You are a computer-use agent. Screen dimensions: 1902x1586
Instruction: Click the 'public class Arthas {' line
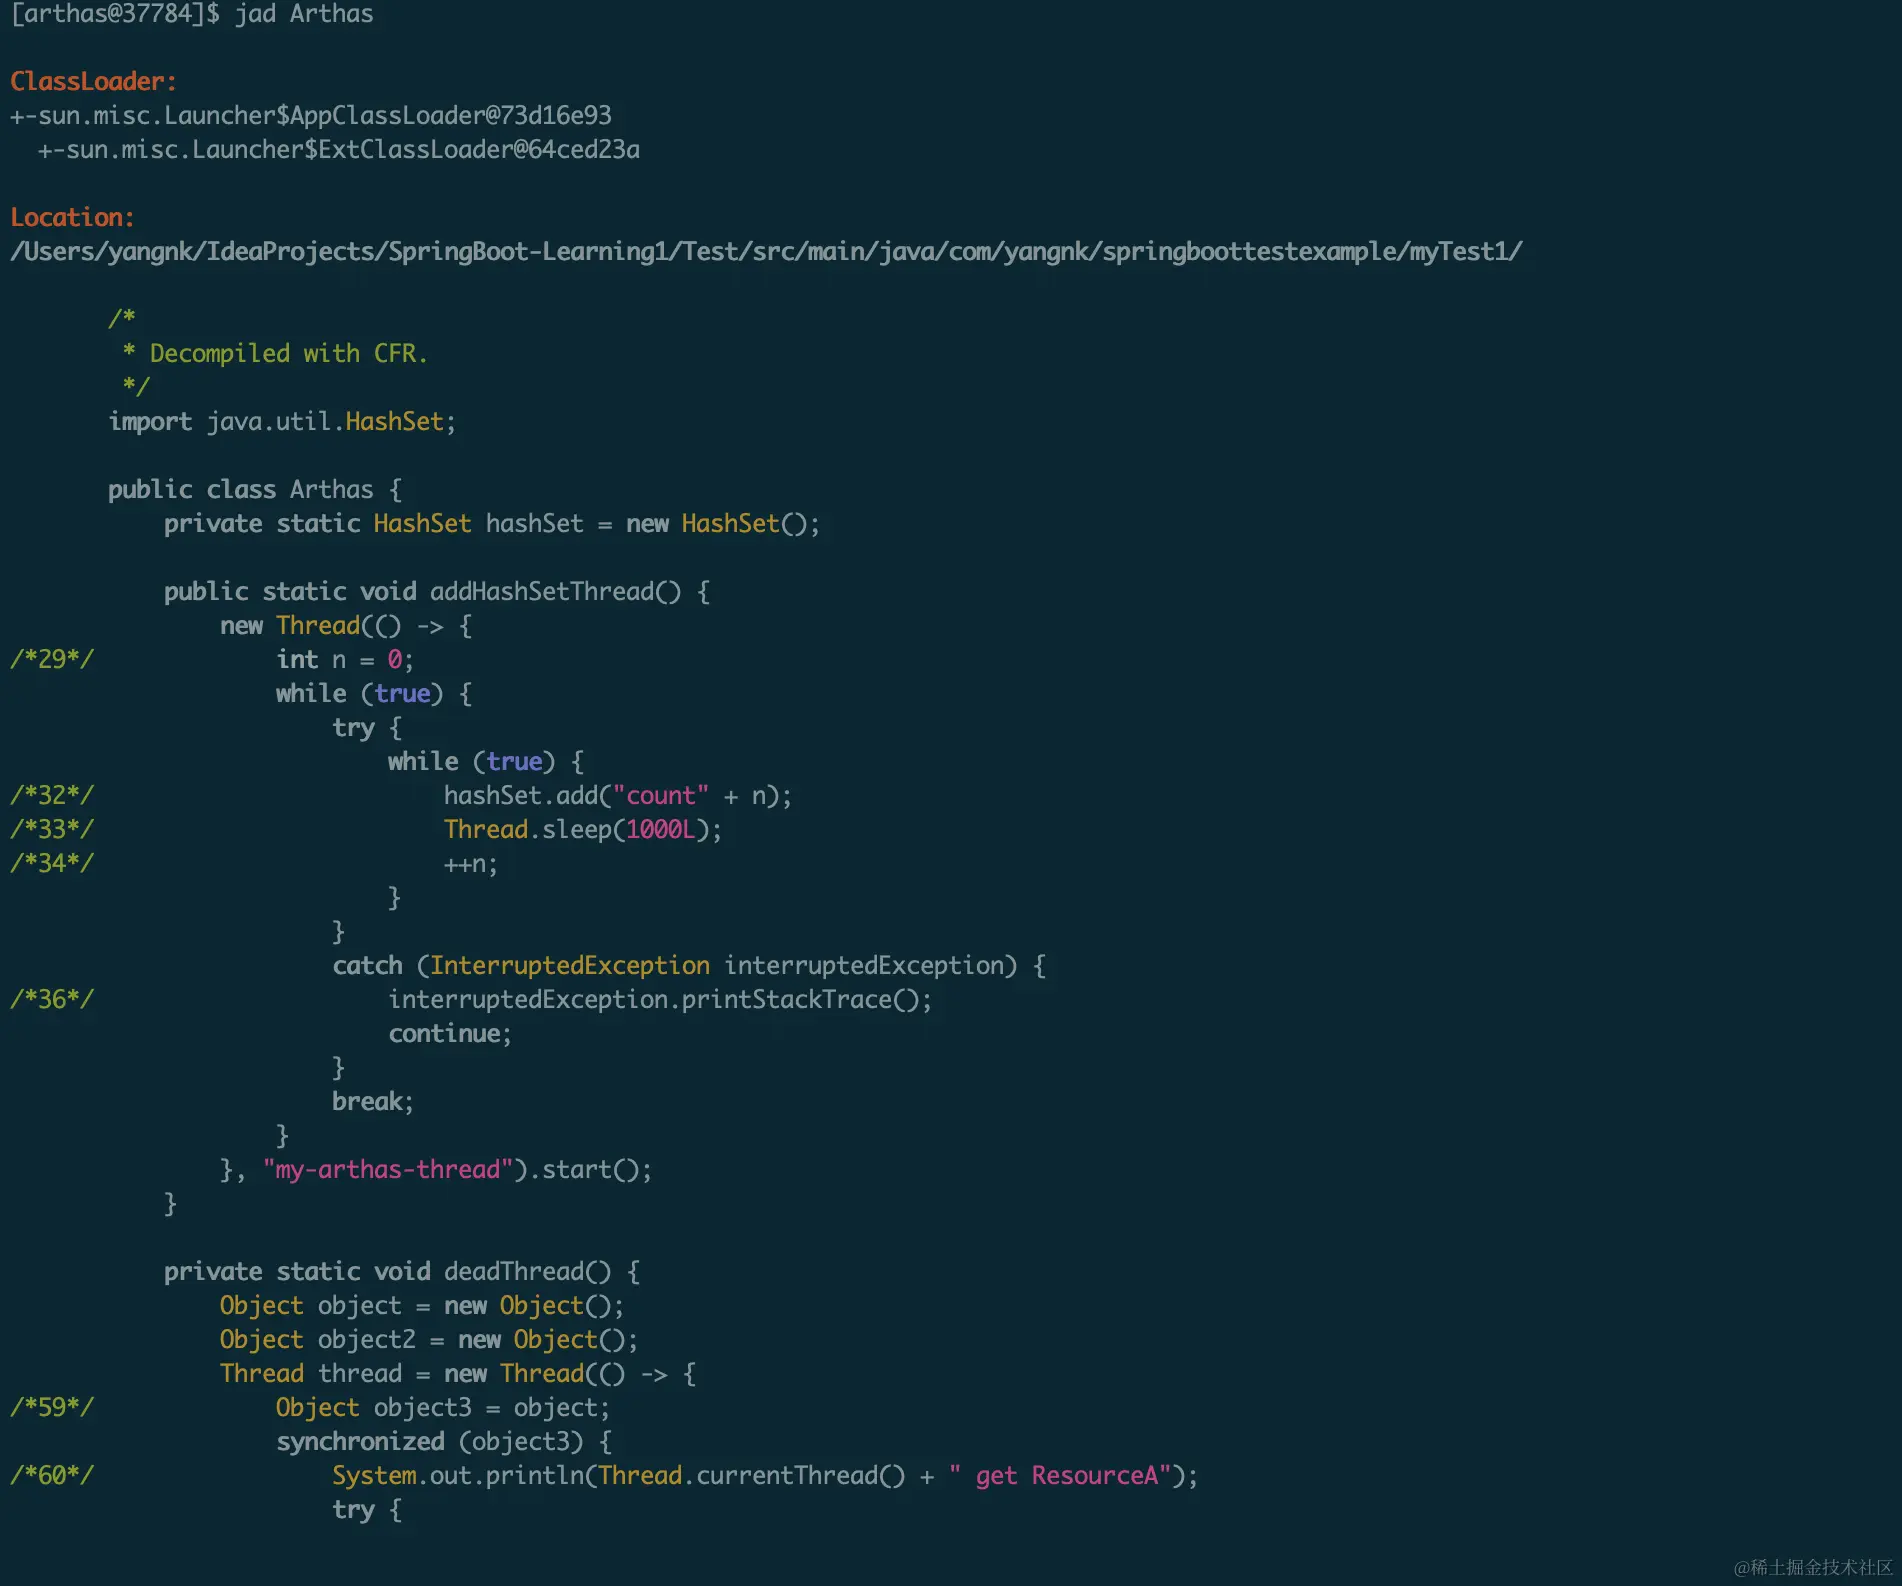point(255,489)
